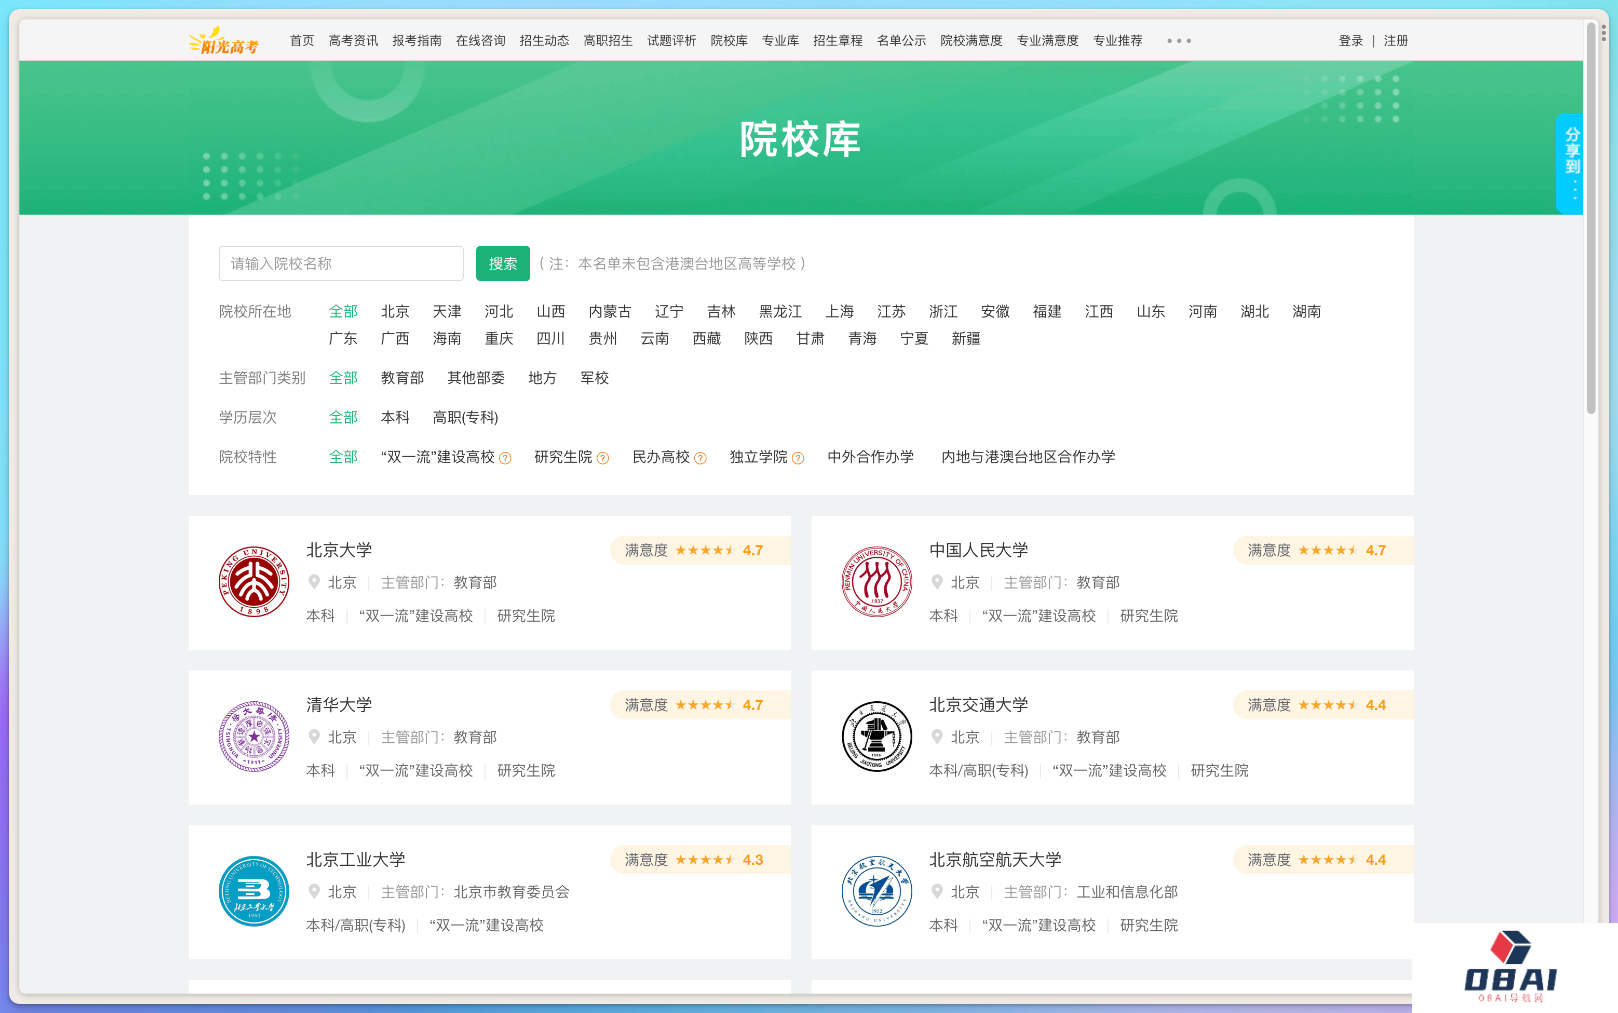Filter schools by 广东 location
The height and width of the screenshot is (1013, 1618).
(x=343, y=339)
